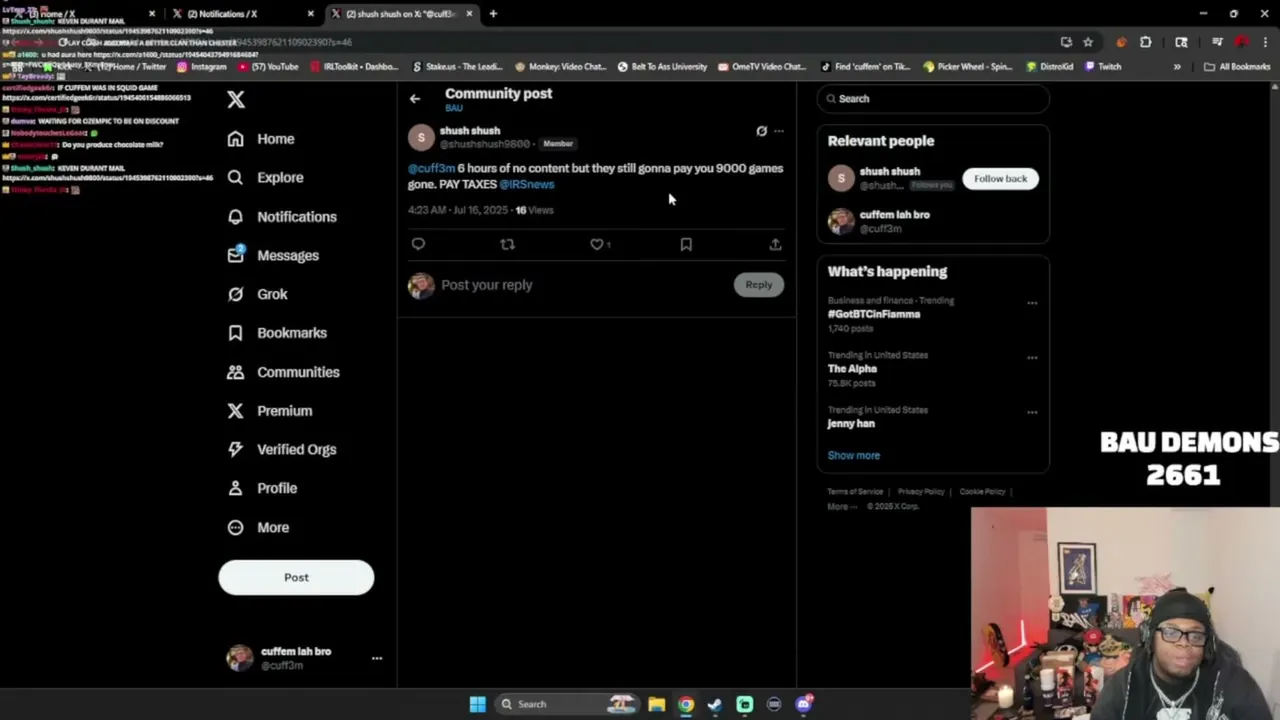Open account menu dots beside cuffem lah bro
The image size is (1280, 720).
[377, 658]
